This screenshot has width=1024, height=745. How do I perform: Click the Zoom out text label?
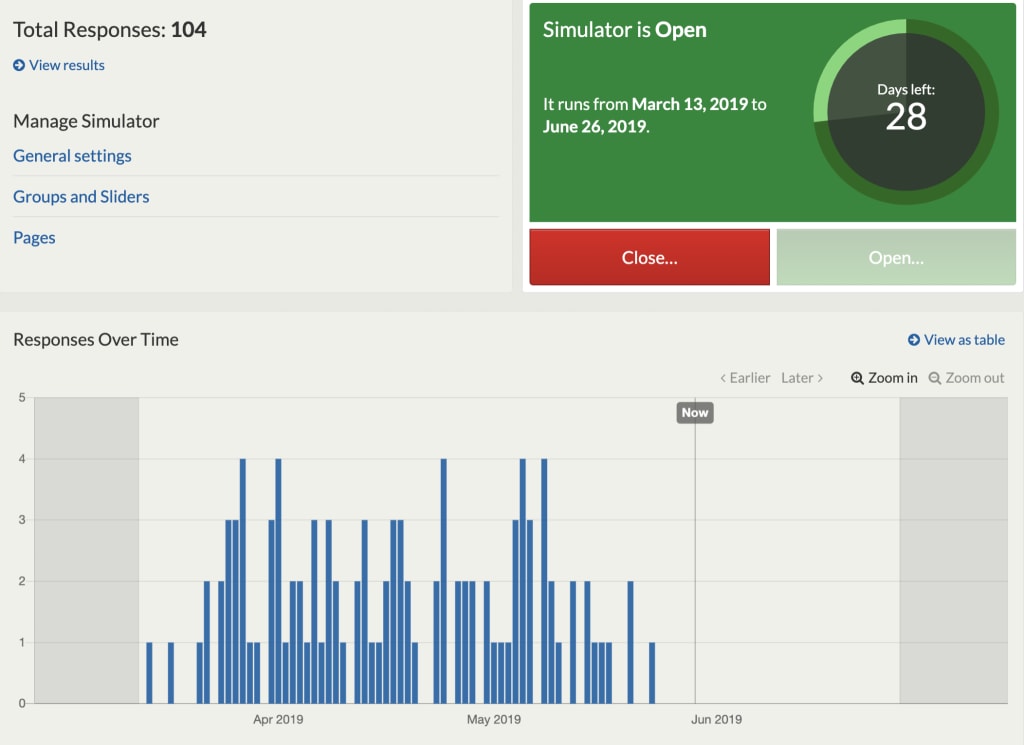pos(974,378)
